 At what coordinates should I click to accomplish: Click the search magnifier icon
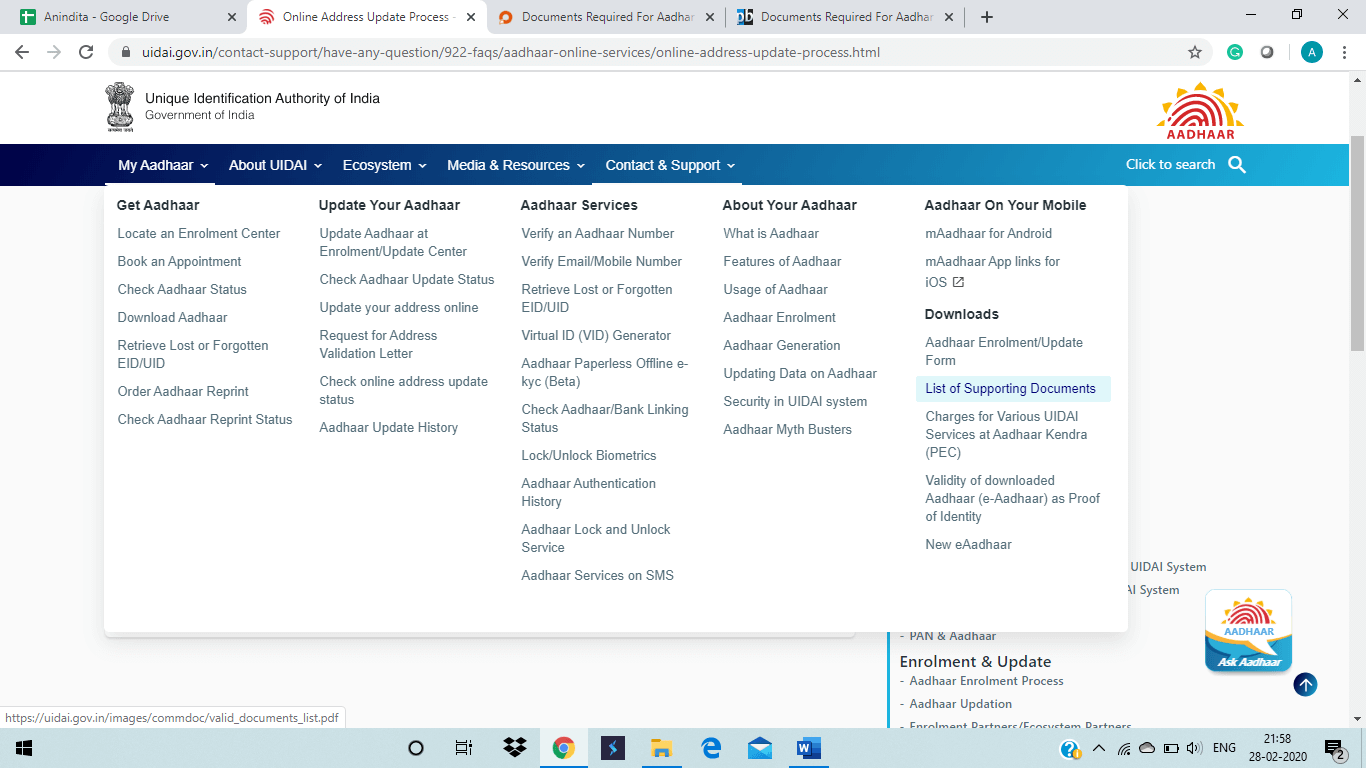[x=1237, y=165]
